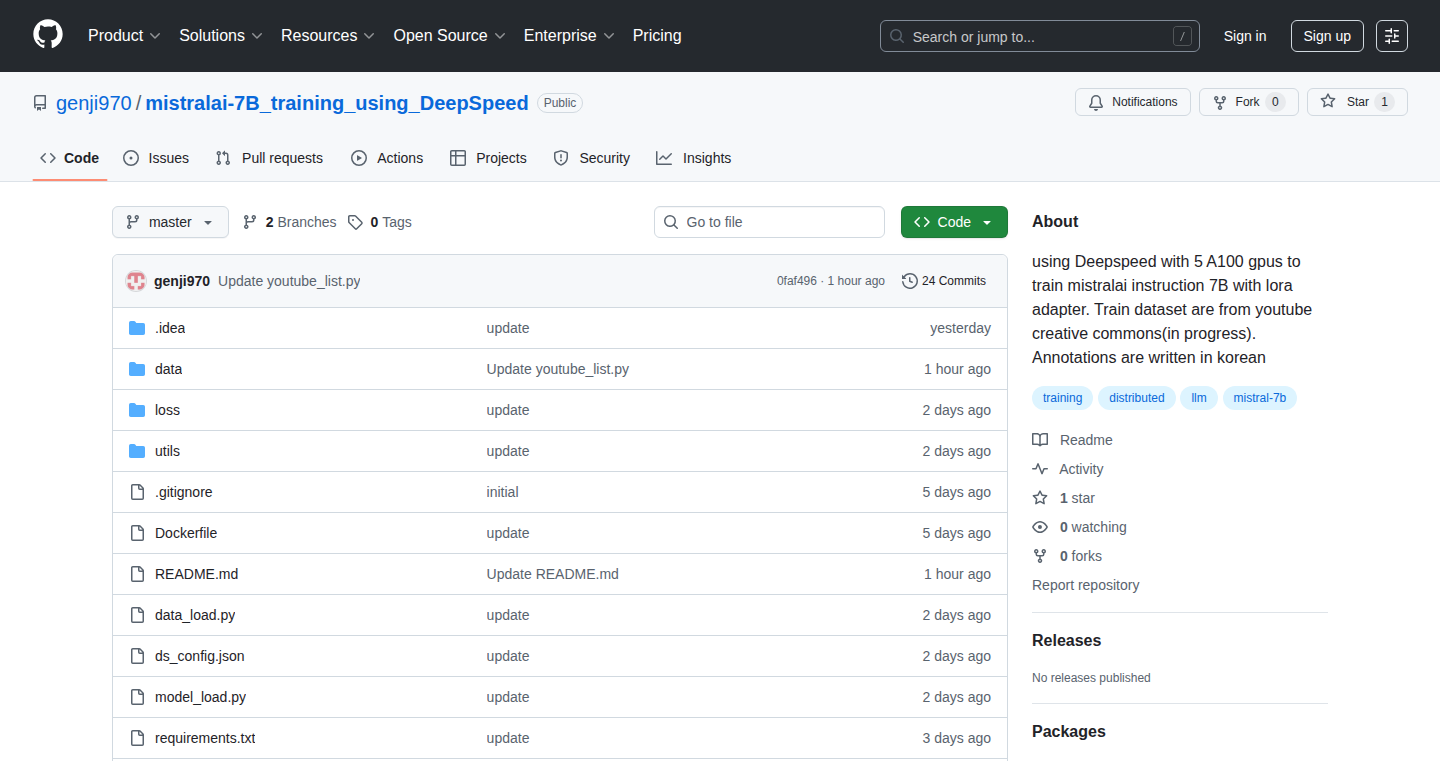The width and height of the screenshot is (1440, 761).
Task: Select the training topic tag
Action: click(x=1062, y=398)
